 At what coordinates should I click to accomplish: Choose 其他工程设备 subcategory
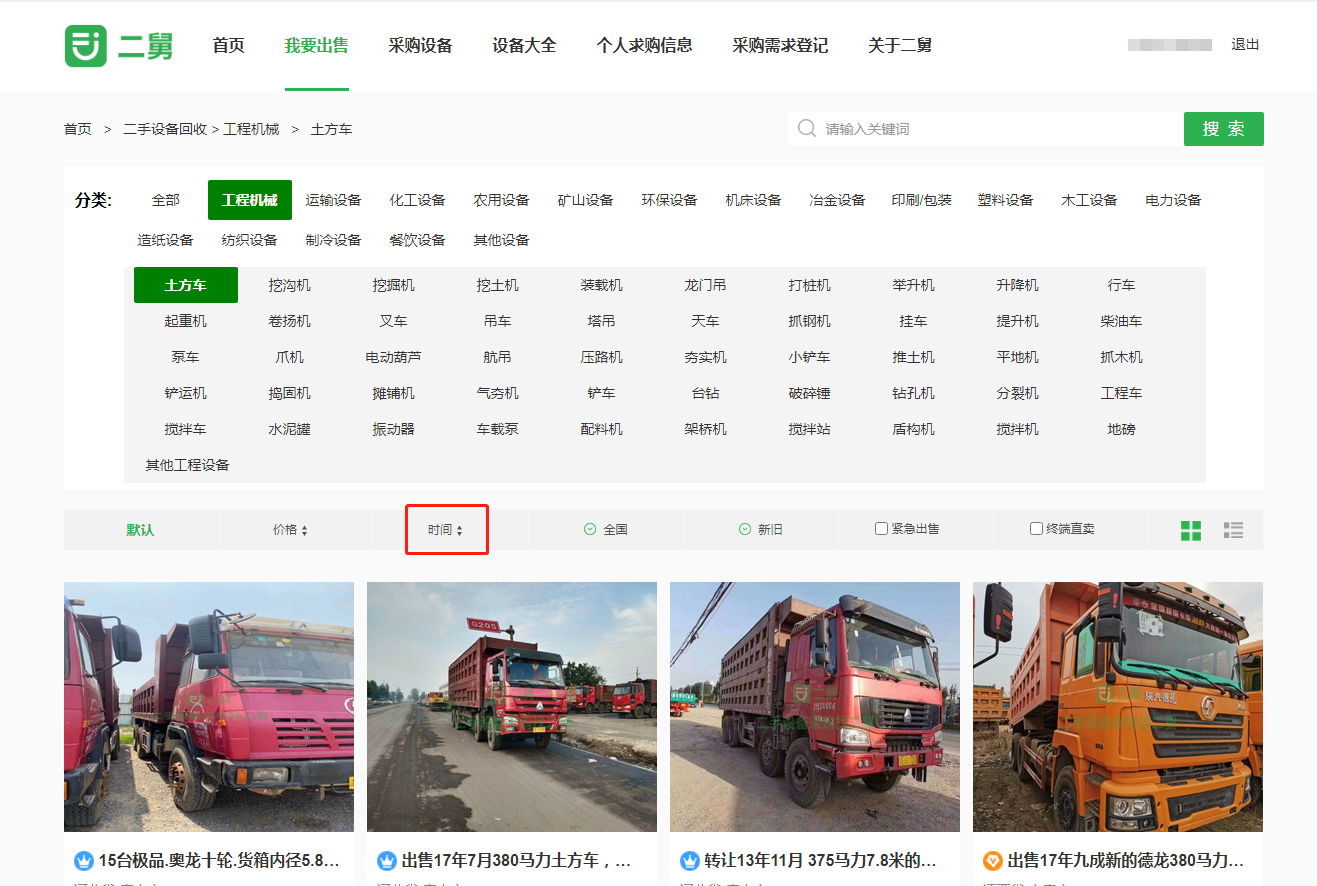coord(188,465)
